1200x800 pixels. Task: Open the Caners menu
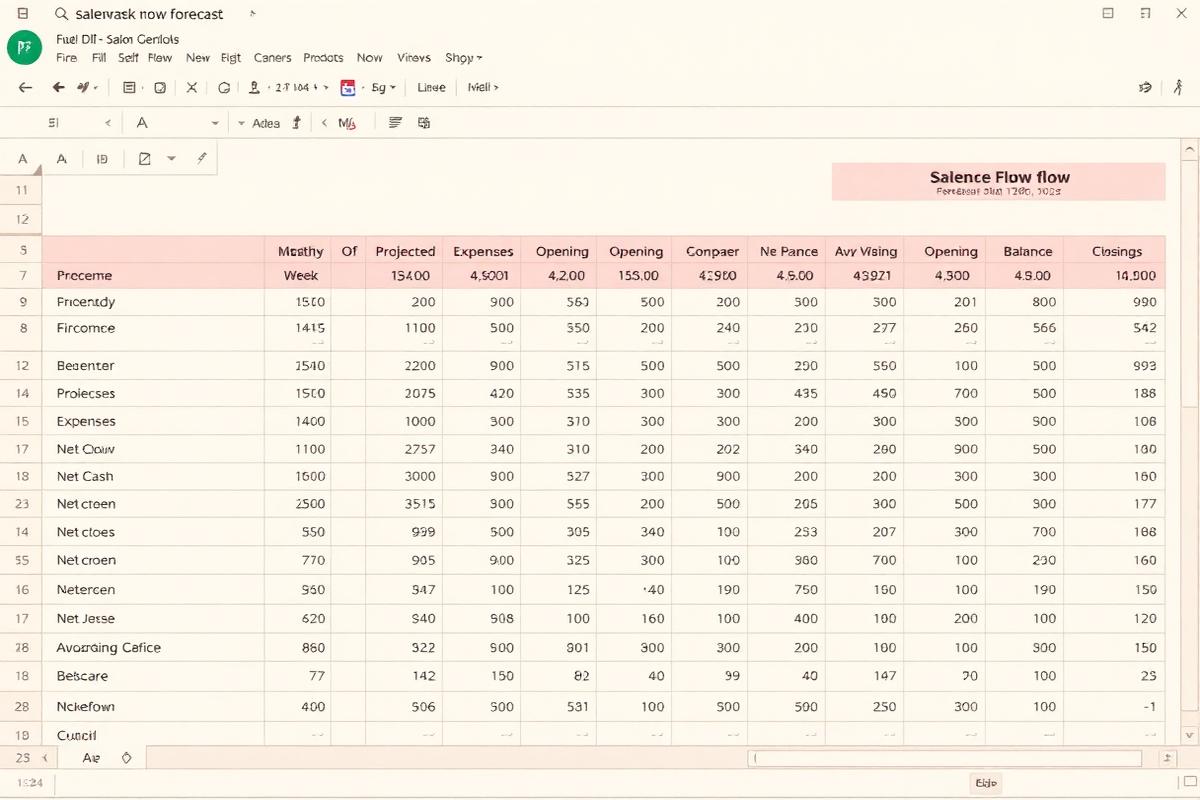273,58
